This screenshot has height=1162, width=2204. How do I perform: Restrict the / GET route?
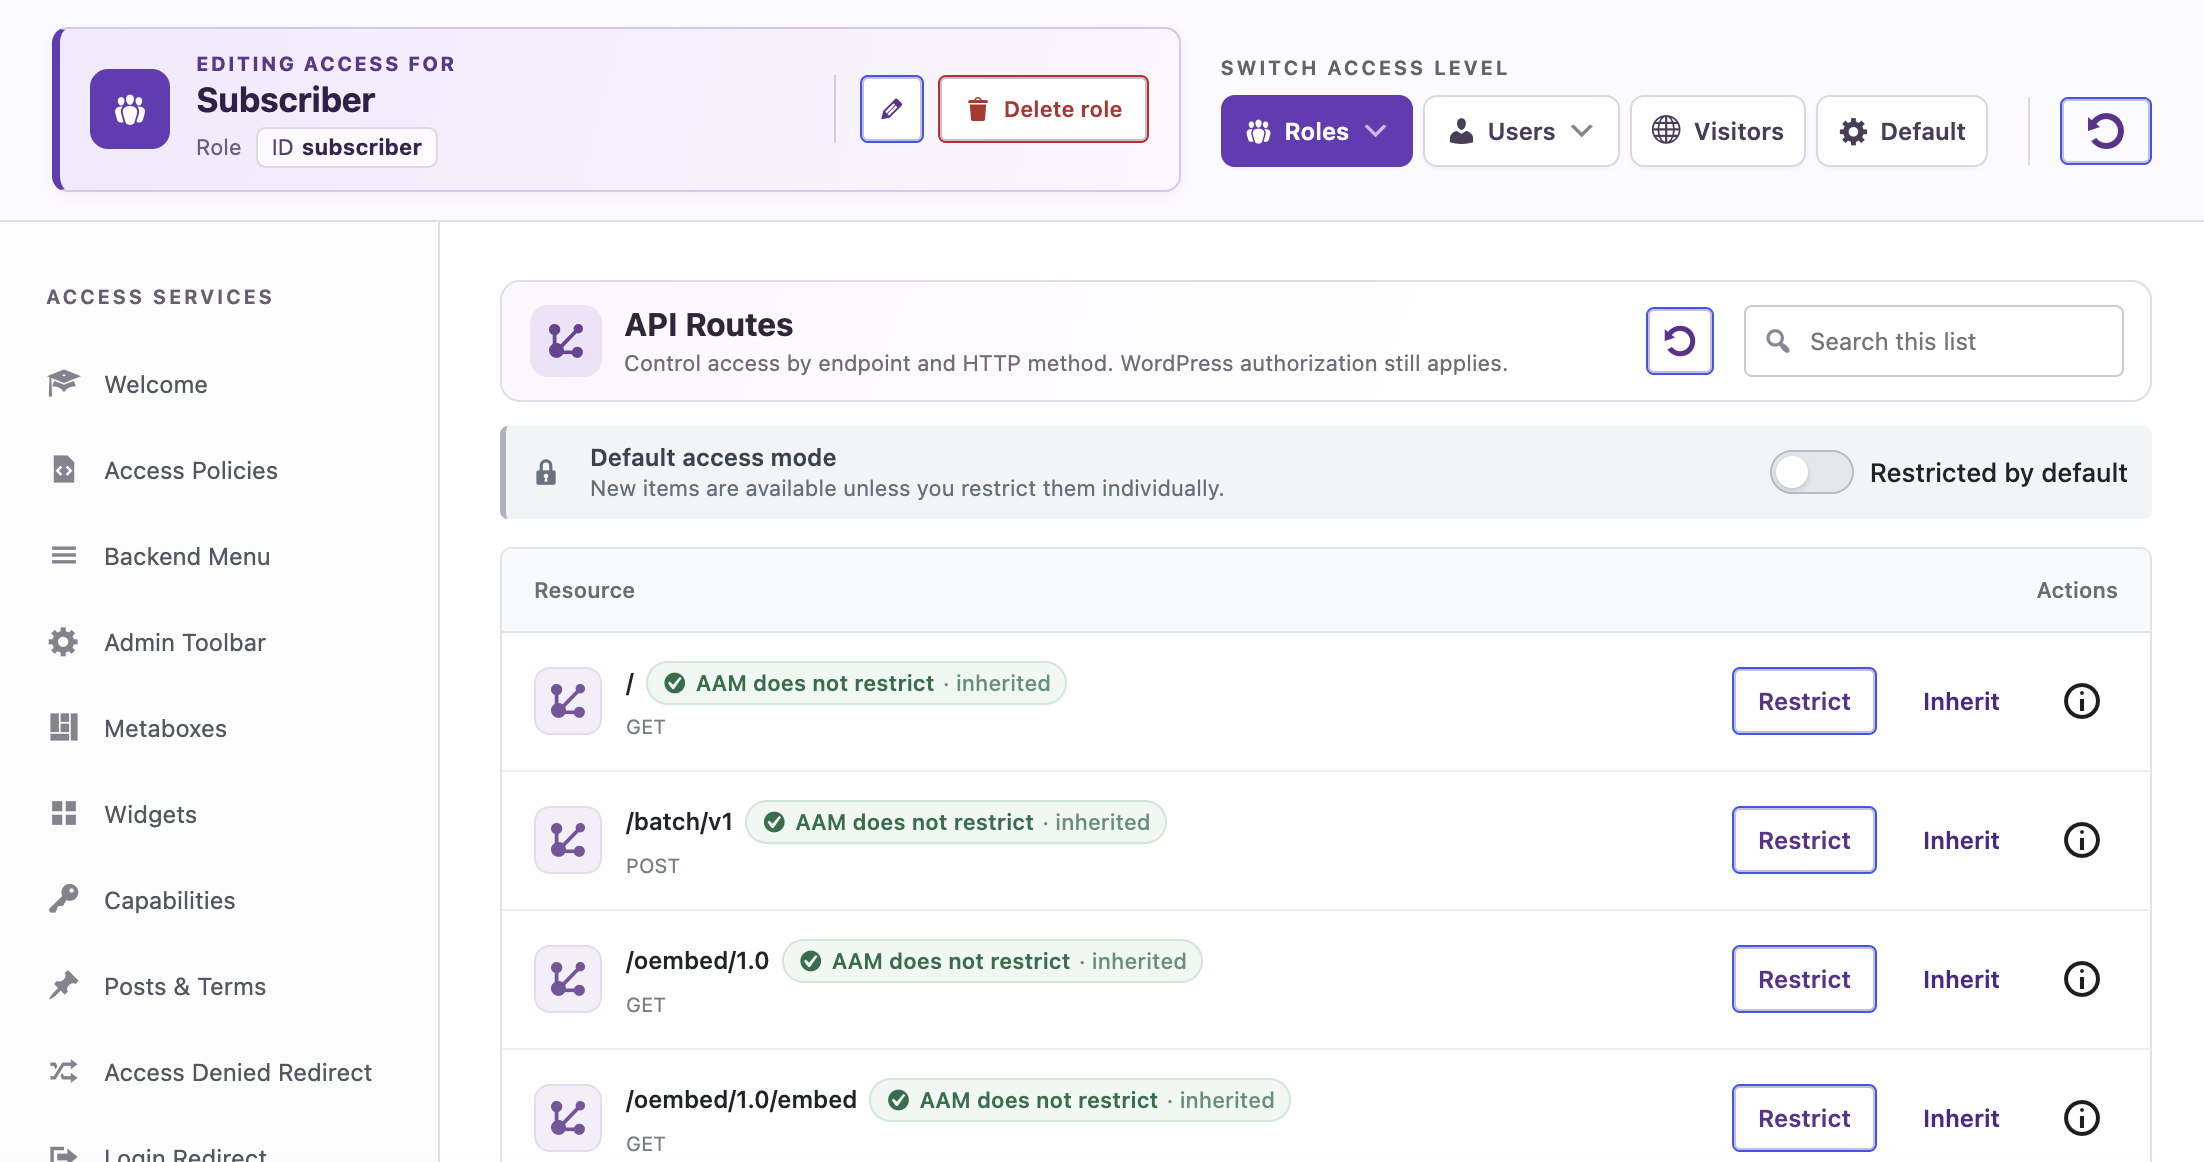click(1804, 701)
